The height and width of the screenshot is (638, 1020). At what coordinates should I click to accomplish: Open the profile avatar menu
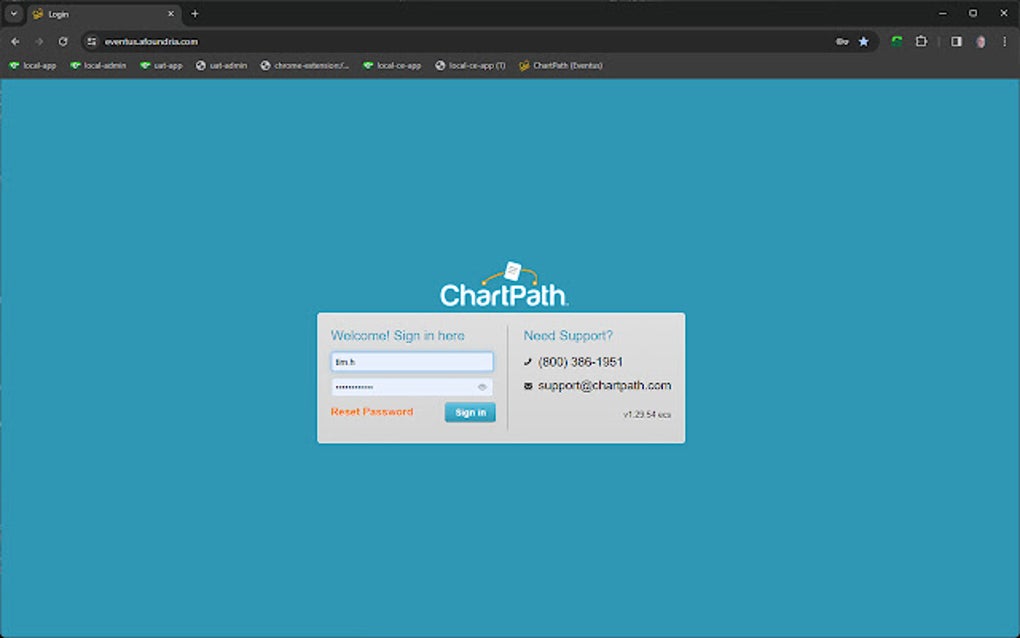pos(980,42)
